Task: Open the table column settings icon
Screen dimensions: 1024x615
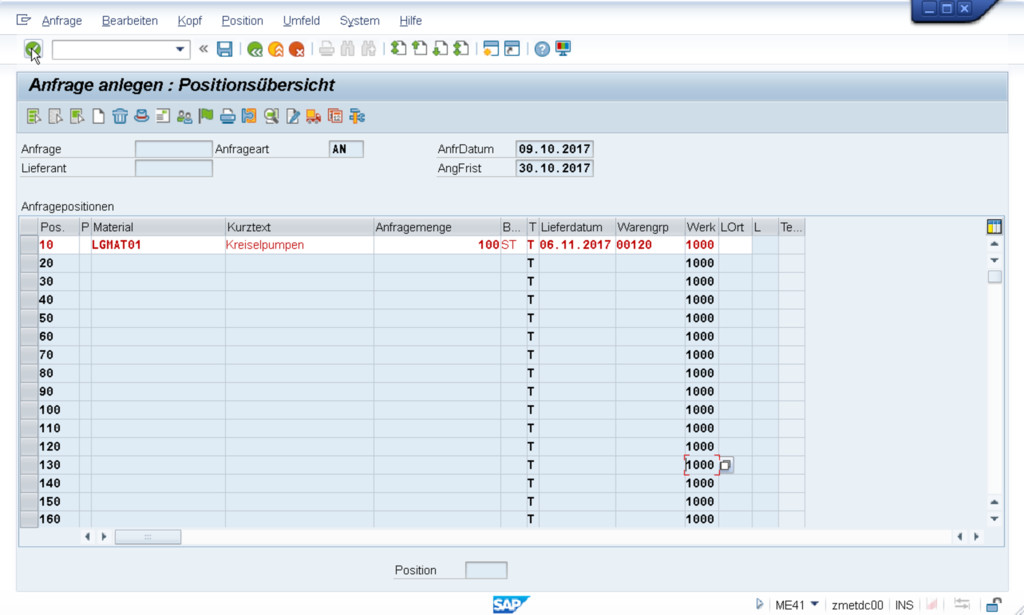Action: [x=994, y=227]
